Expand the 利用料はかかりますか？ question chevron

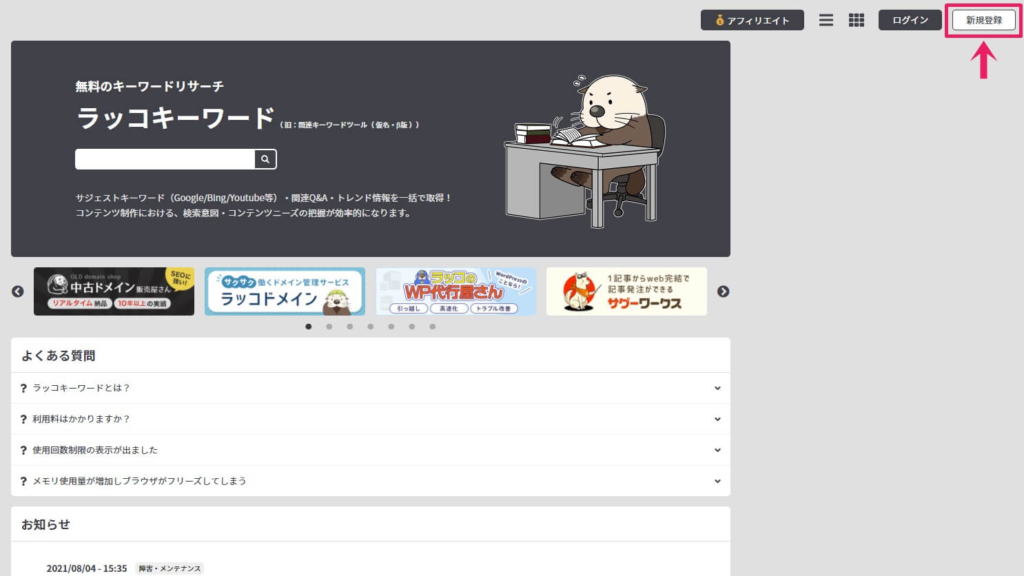pyautogui.click(x=717, y=419)
